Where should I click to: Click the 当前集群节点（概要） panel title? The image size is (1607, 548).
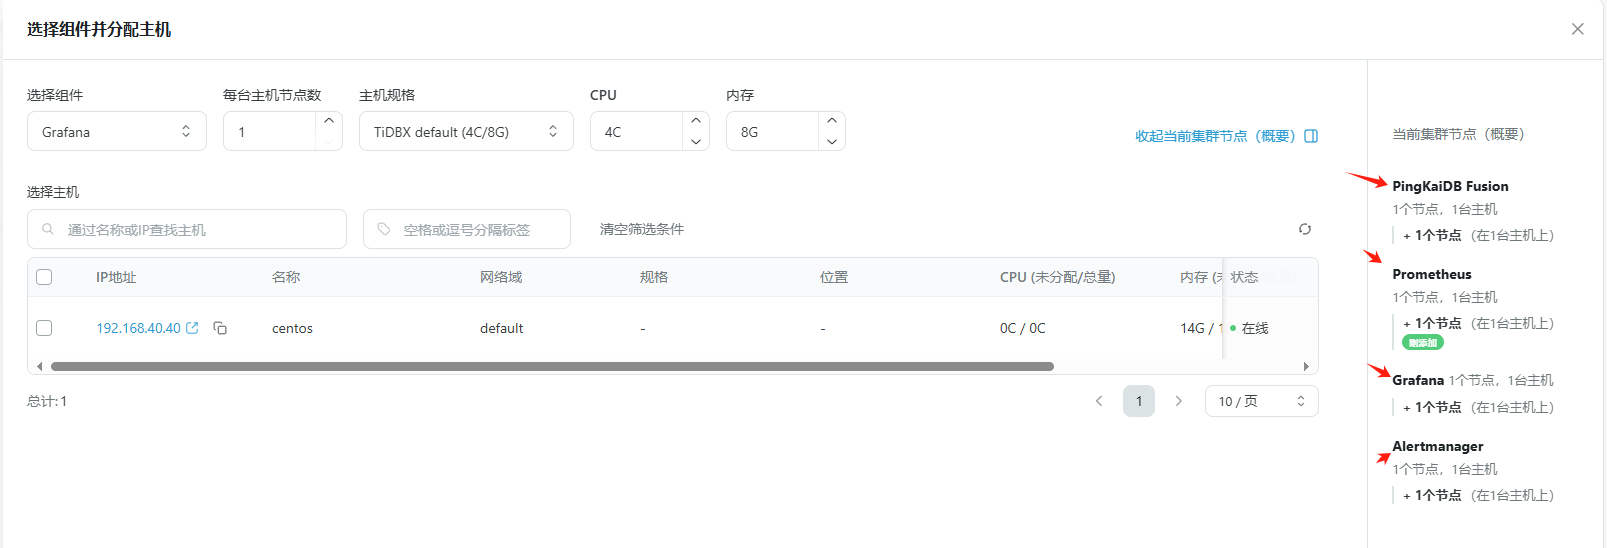(1458, 134)
